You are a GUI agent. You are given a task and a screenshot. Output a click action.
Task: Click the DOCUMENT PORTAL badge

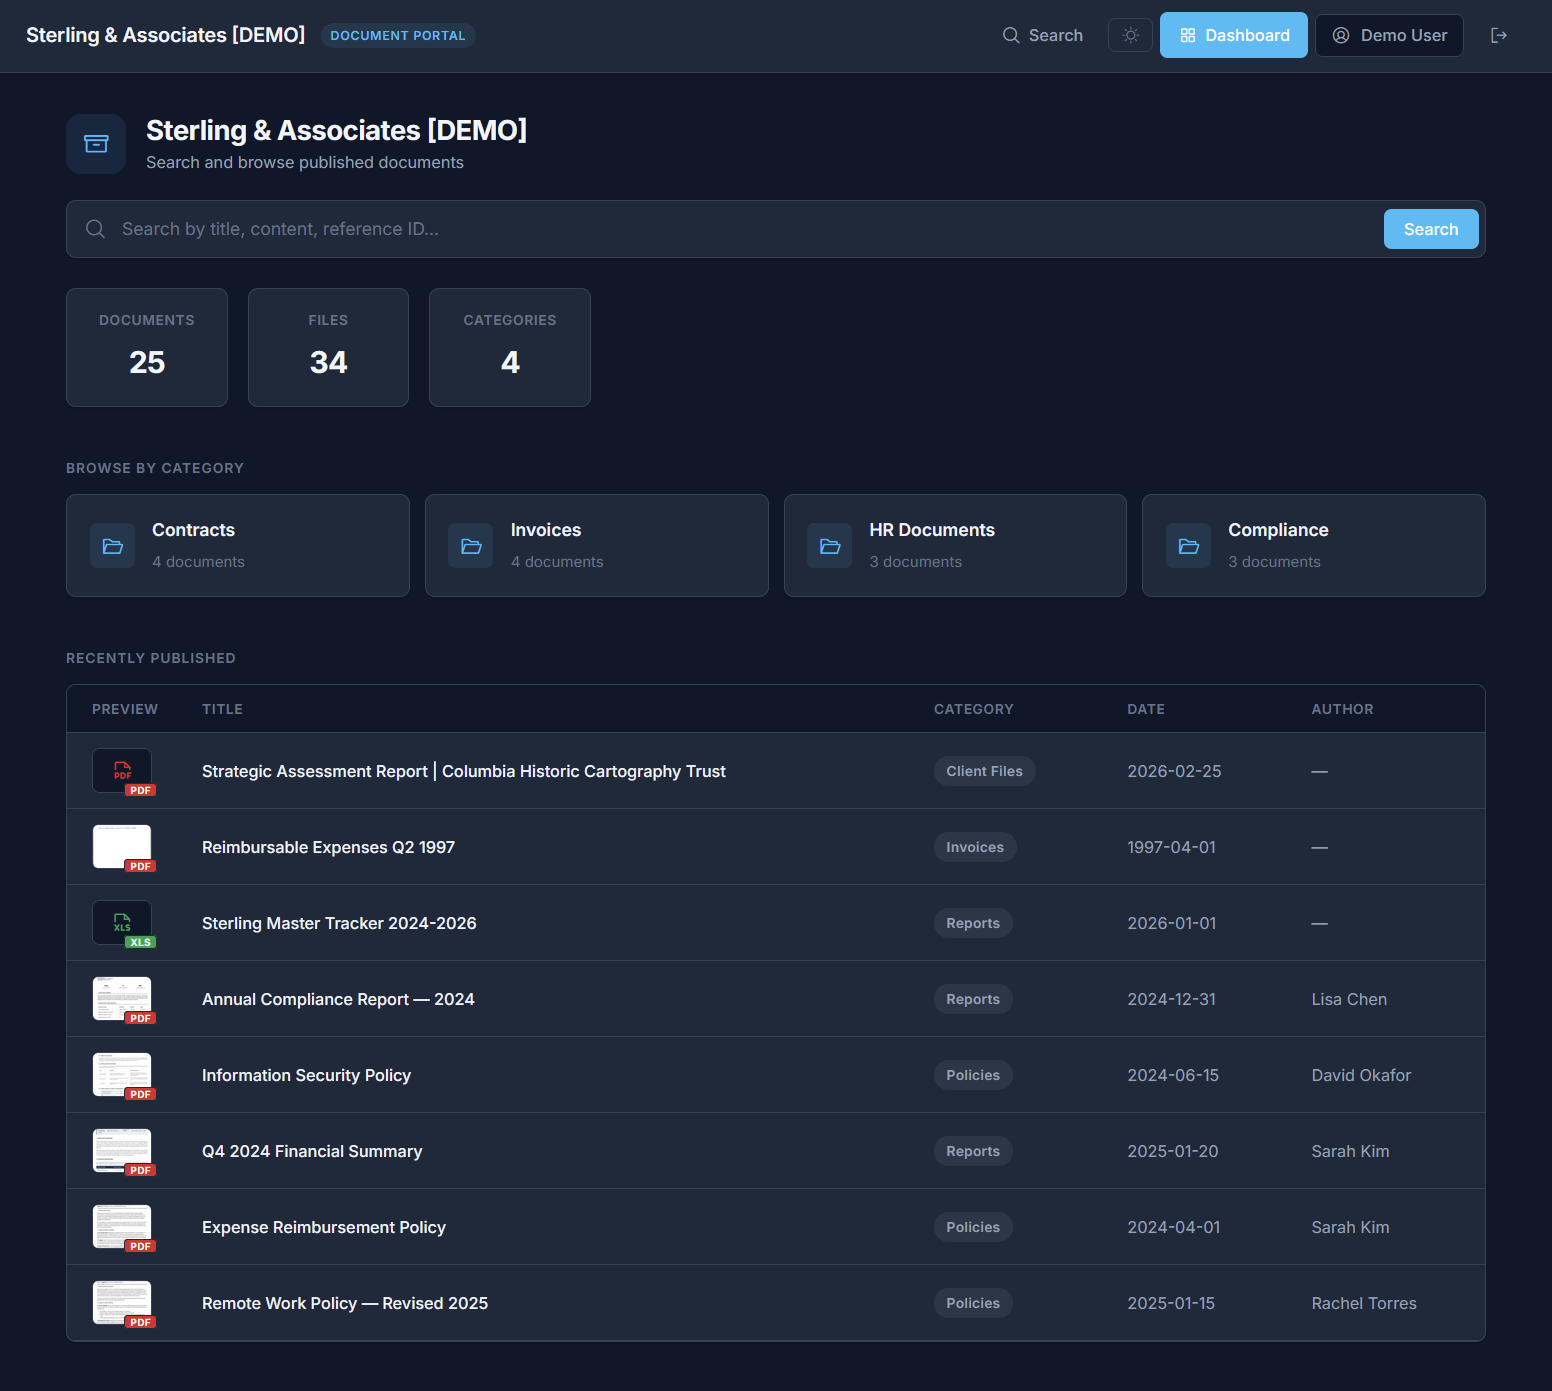tap(398, 35)
